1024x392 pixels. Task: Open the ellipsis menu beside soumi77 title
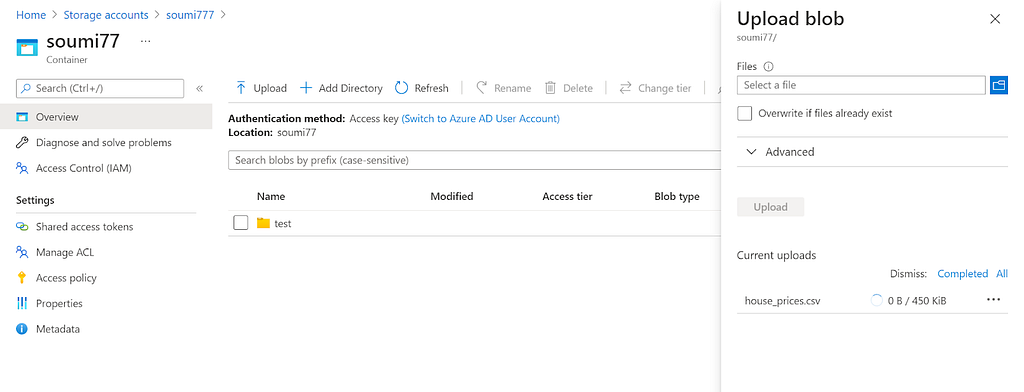145,41
